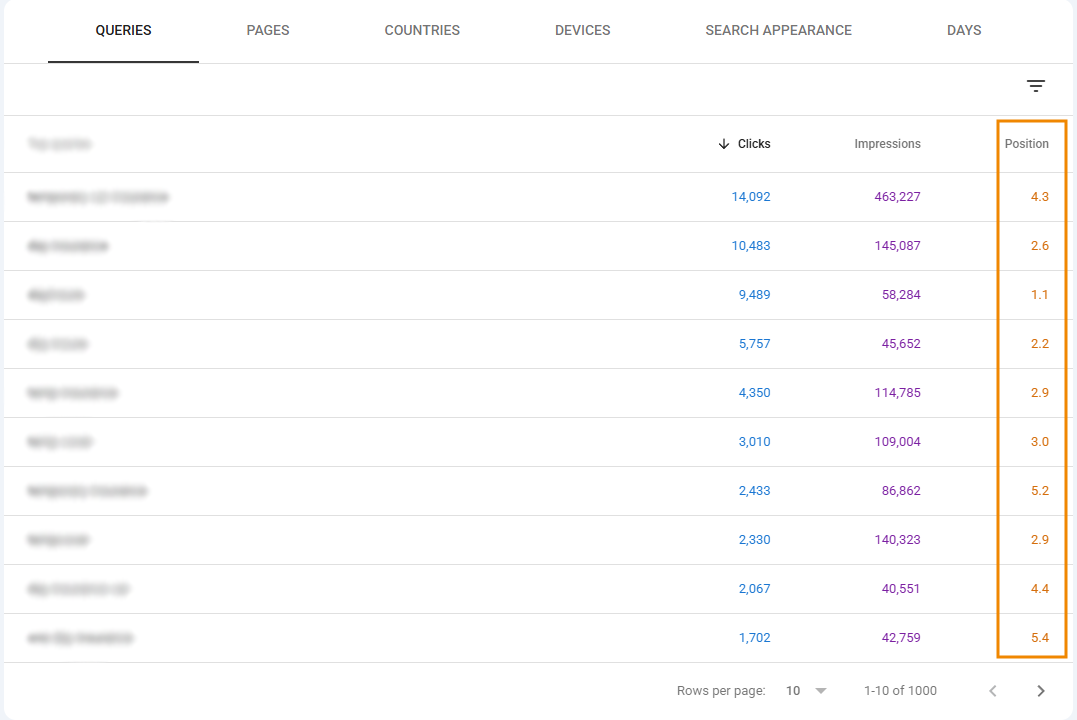Select impressions value 86,862
This screenshot has height=720, width=1077.
coord(901,491)
